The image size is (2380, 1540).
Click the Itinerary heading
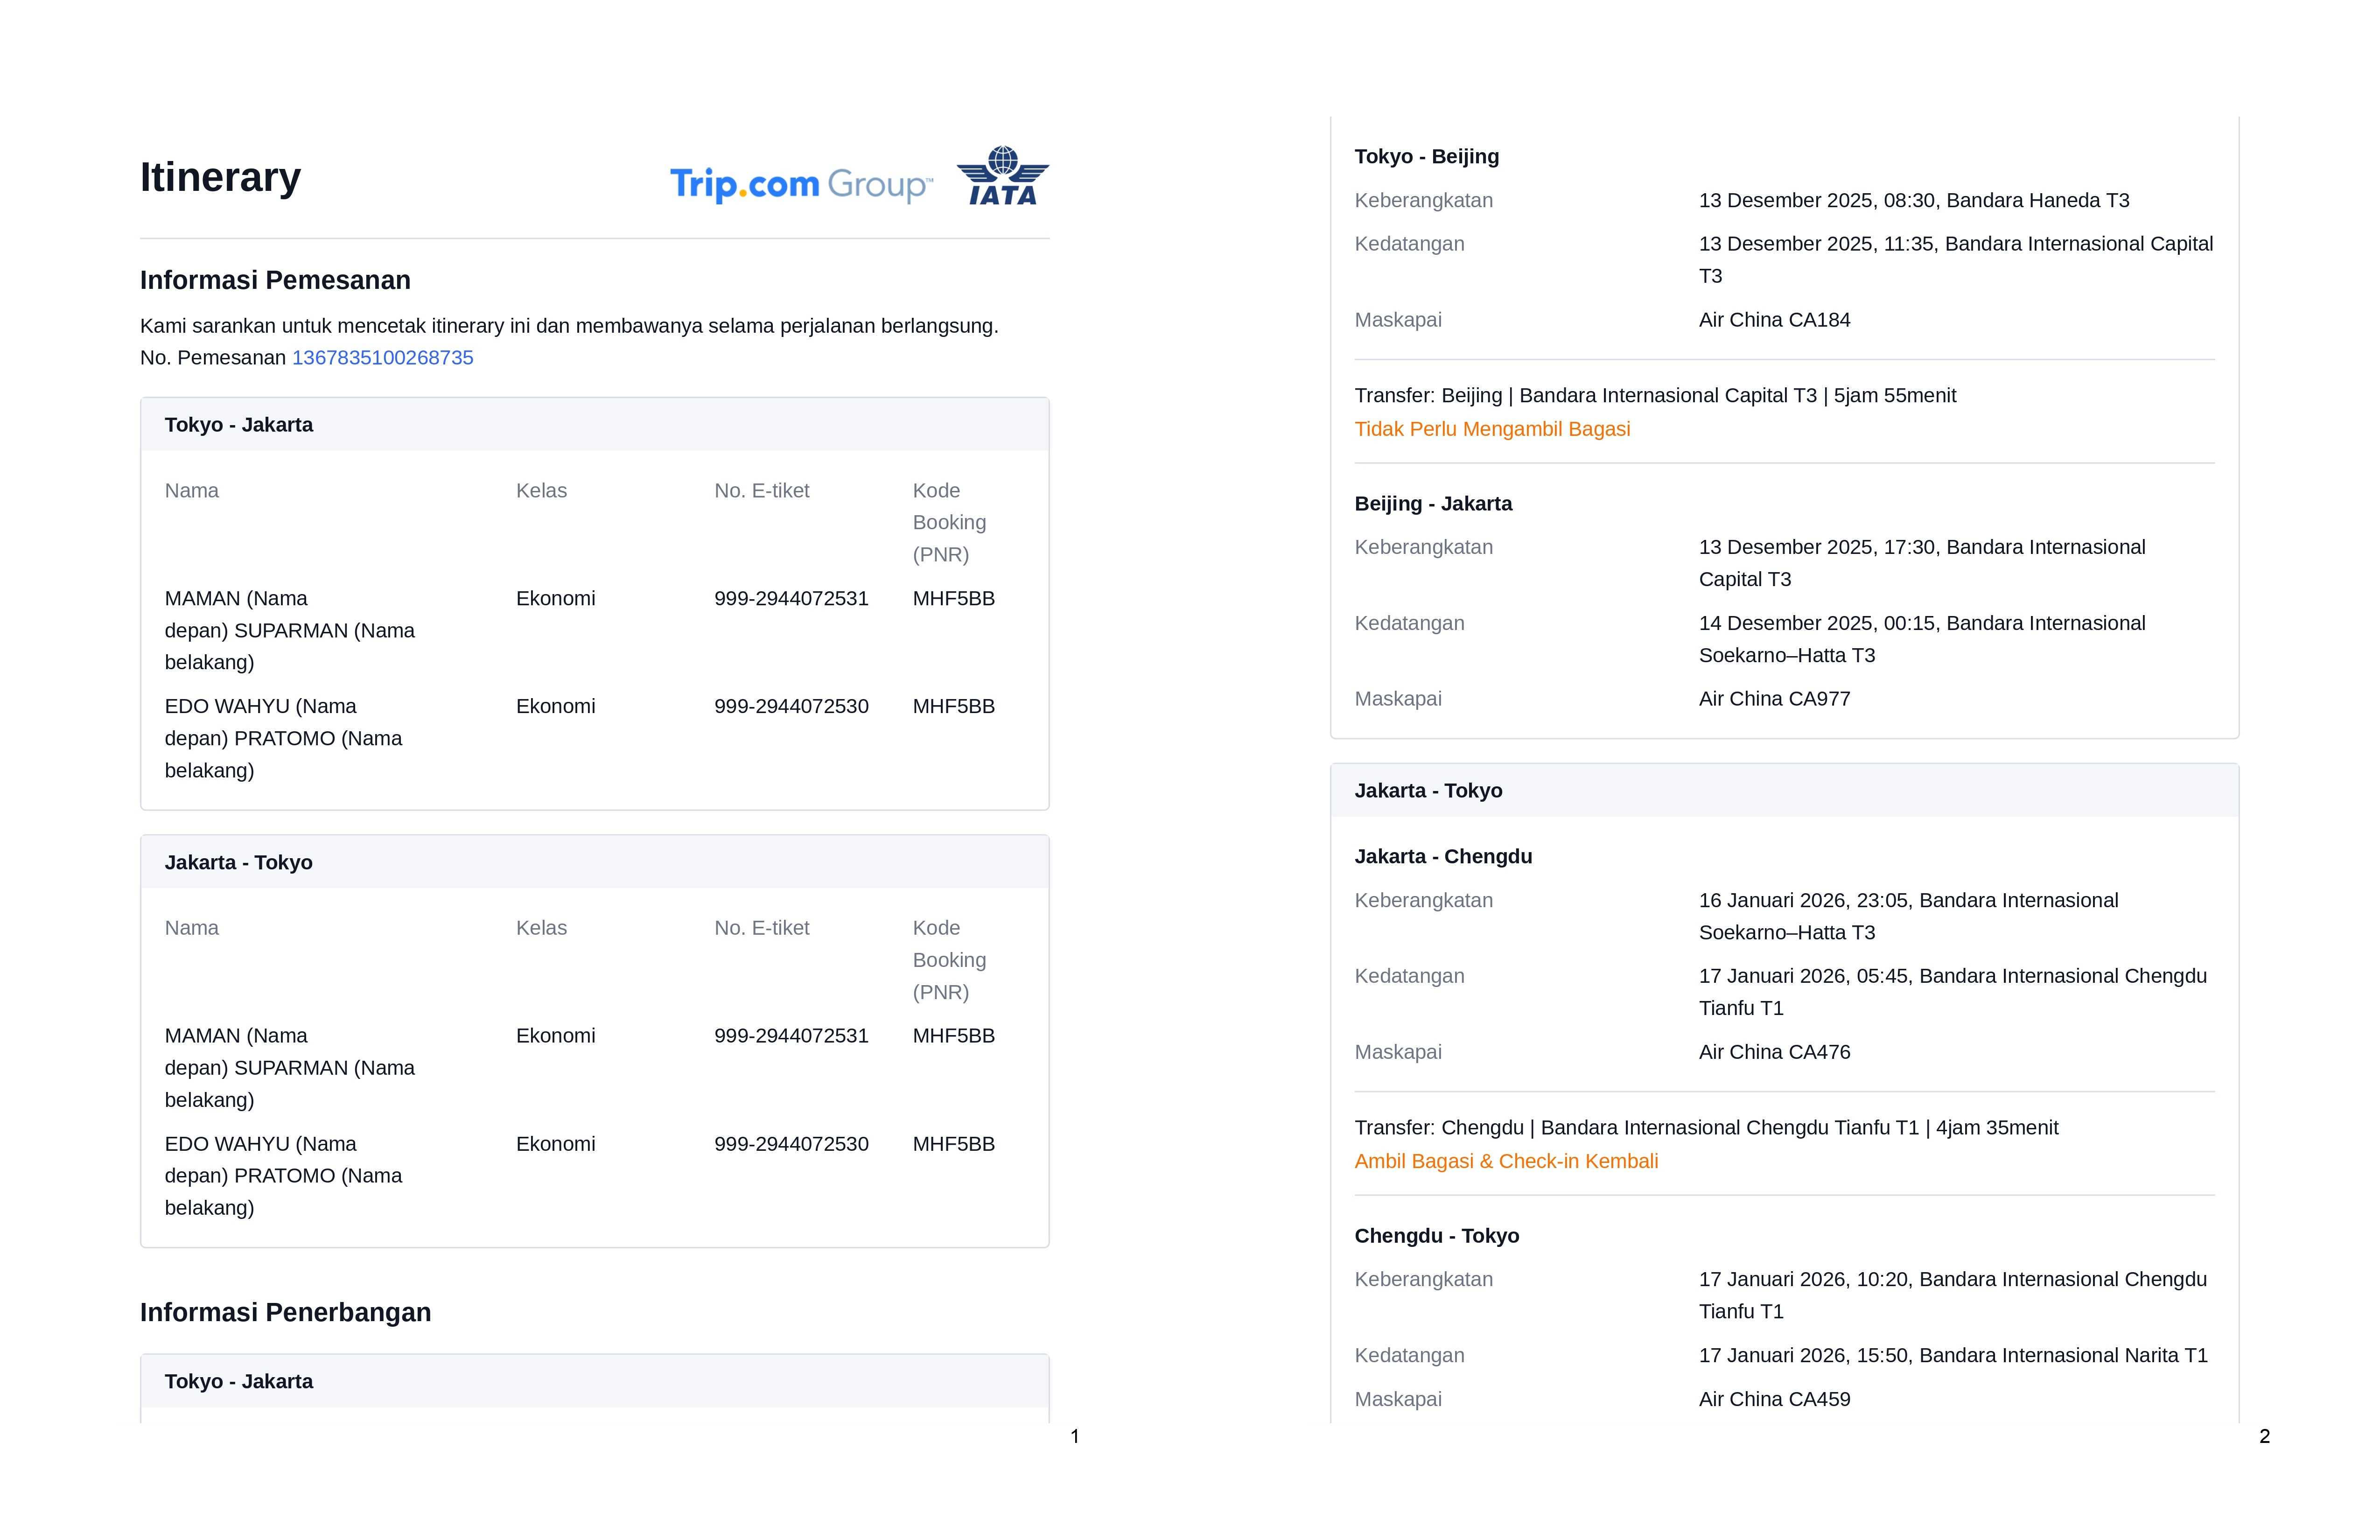click(x=220, y=177)
